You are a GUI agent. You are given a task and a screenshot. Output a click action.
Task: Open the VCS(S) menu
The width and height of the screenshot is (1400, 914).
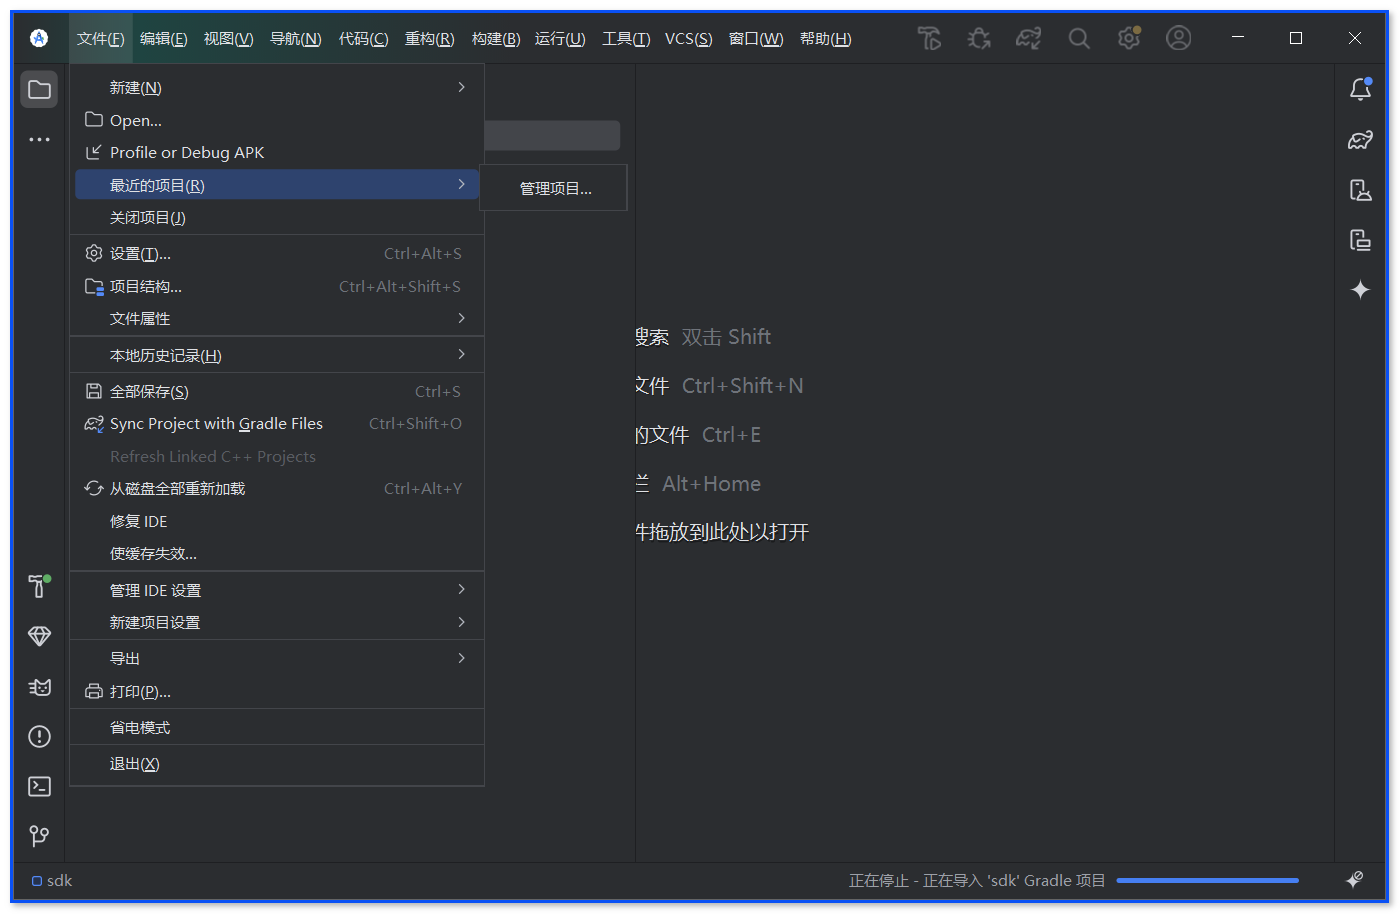pos(689,39)
